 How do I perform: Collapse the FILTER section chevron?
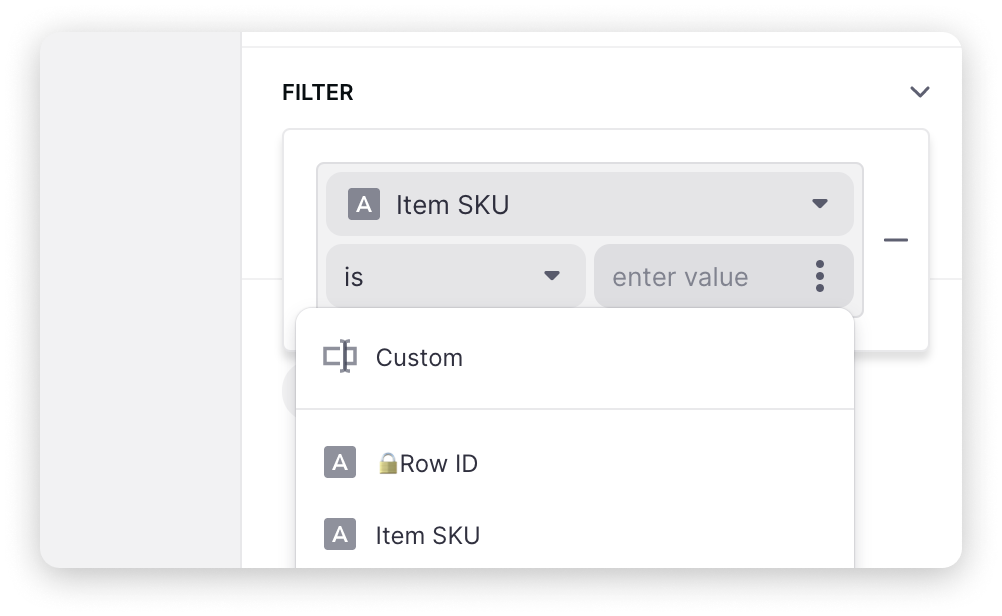919,92
